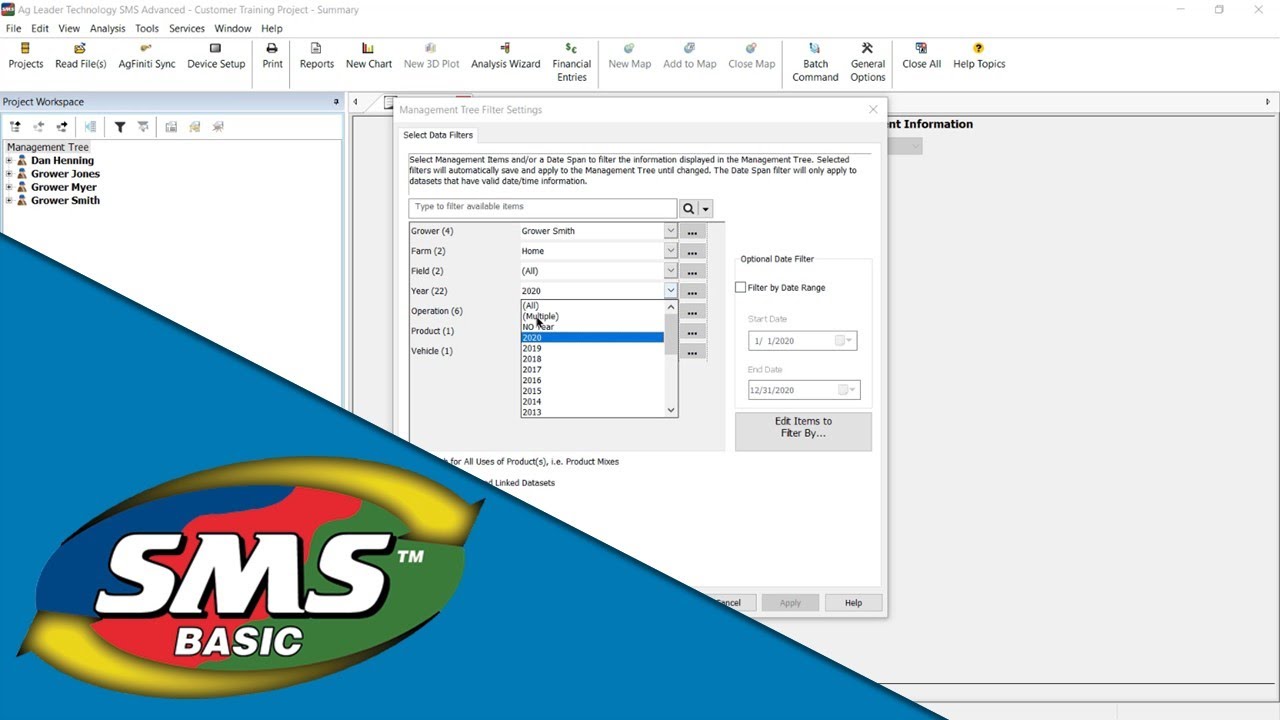Open the Grower dropdown showing Grower Smith

point(671,231)
